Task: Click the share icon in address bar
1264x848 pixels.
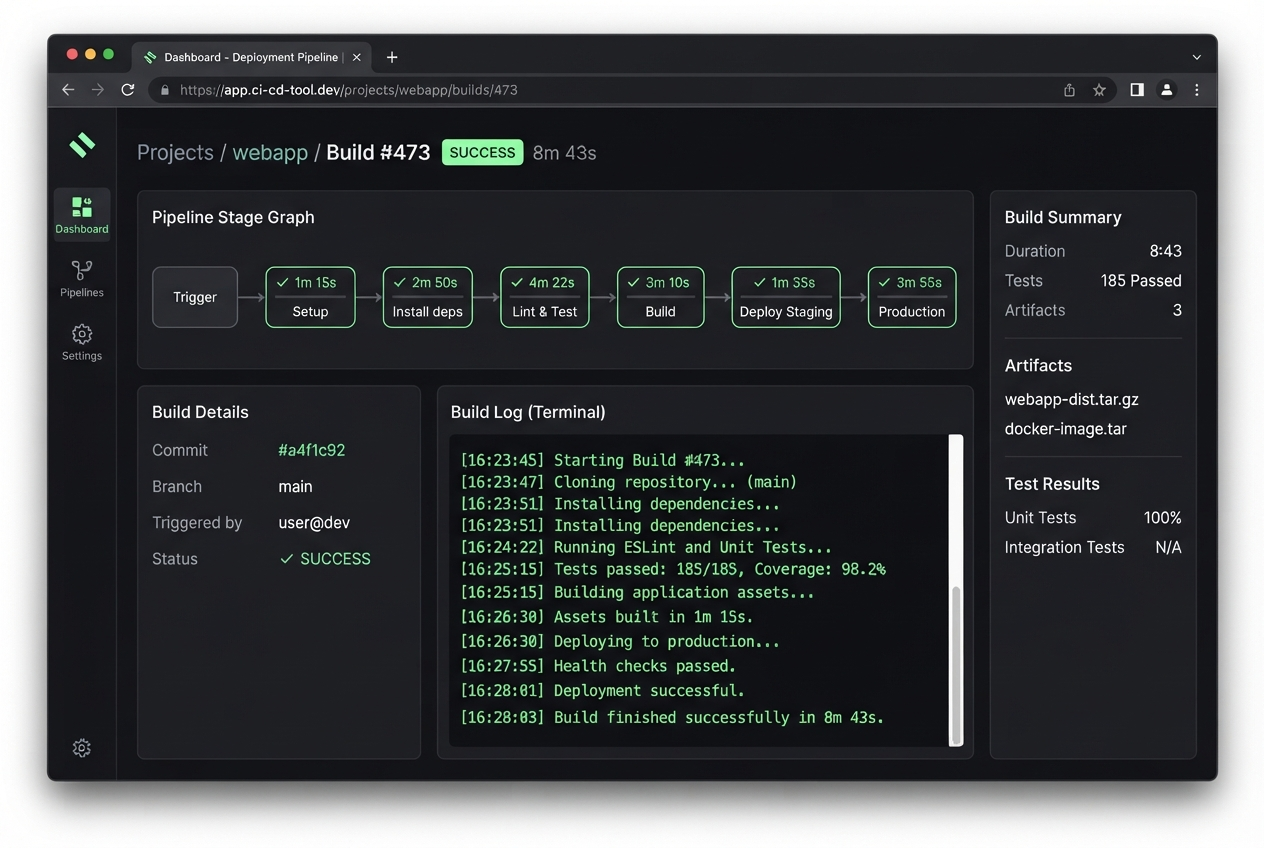Action: (1069, 90)
